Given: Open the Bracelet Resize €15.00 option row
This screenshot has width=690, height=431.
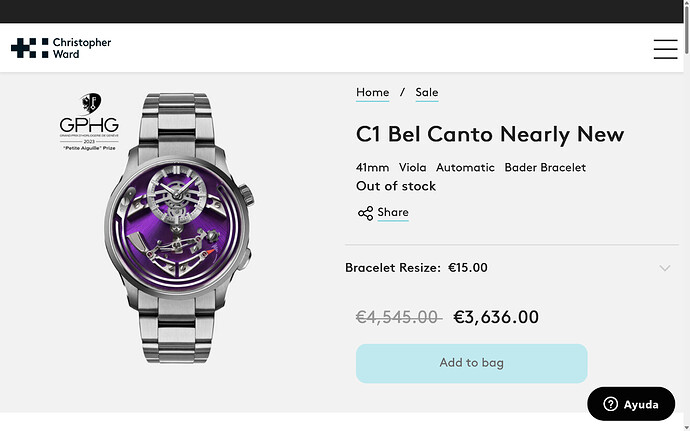Looking at the screenshot, I should (x=416, y=268).
